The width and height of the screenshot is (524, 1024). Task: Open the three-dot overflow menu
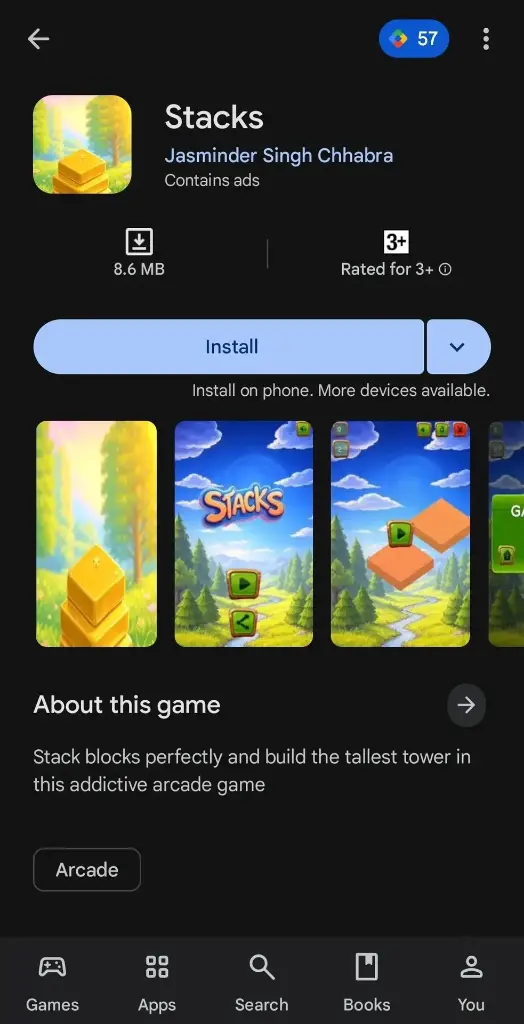pyautogui.click(x=485, y=39)
